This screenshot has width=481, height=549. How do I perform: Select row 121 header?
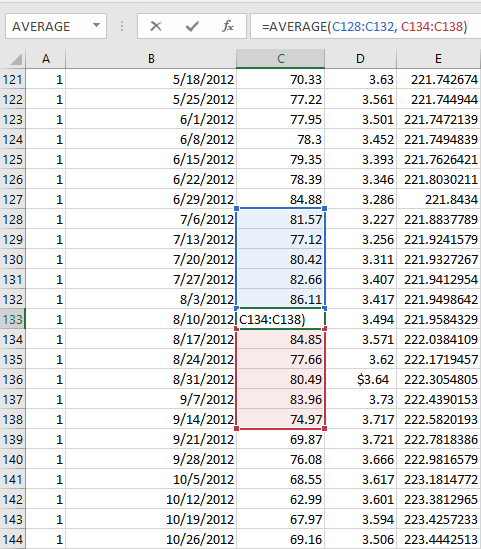tap(13, 79)
